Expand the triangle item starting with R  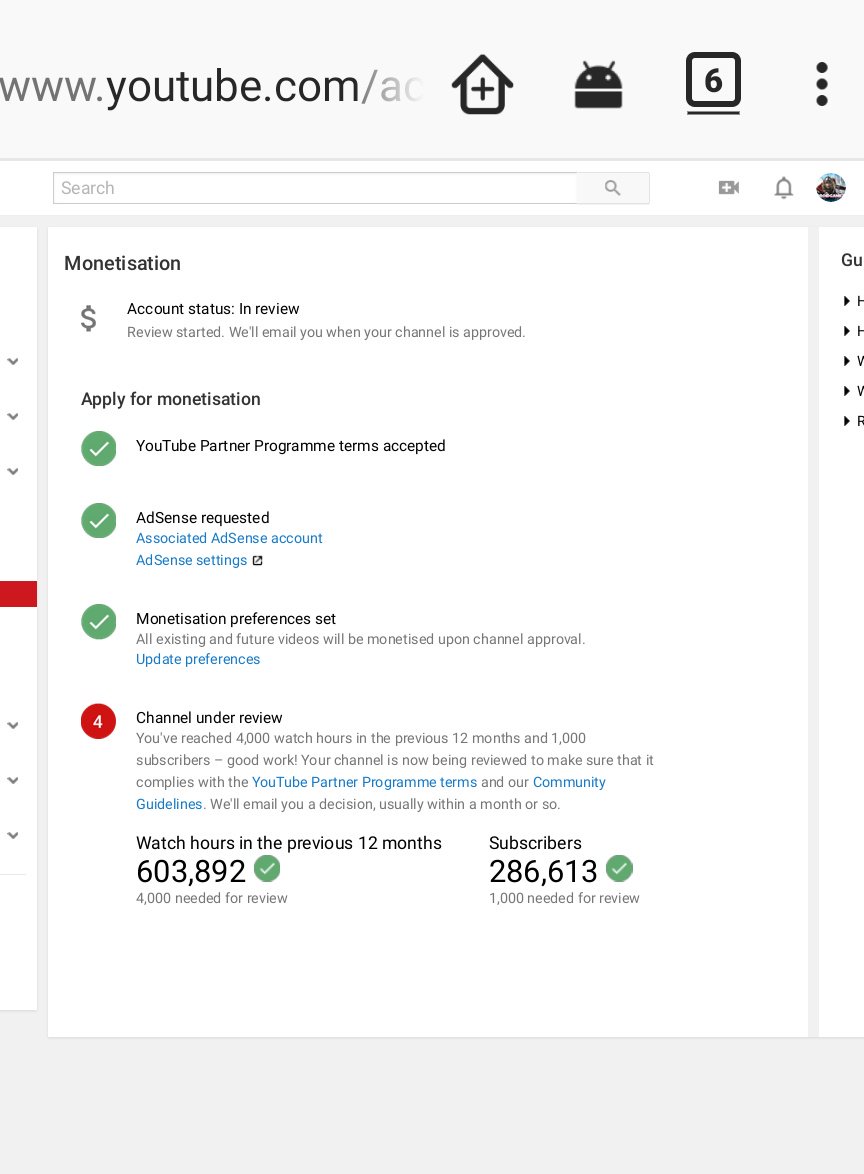click(847, 421)
